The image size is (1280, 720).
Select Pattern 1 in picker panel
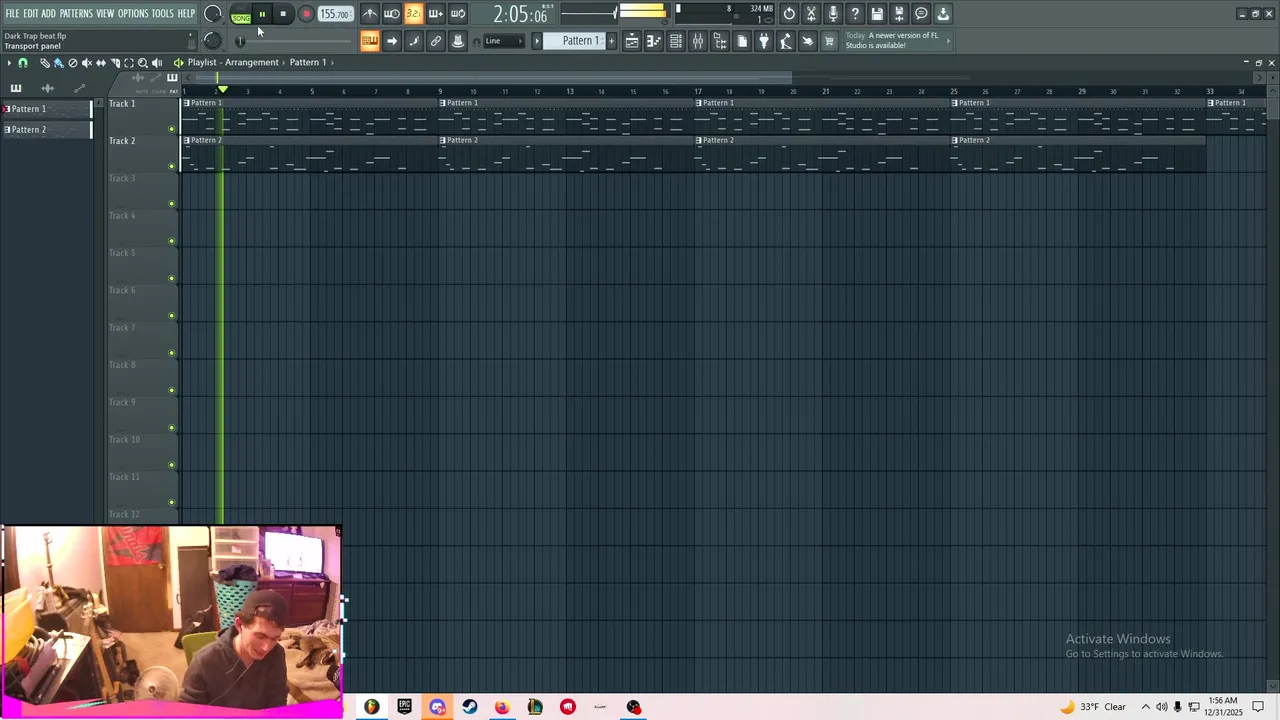[46, 109]
